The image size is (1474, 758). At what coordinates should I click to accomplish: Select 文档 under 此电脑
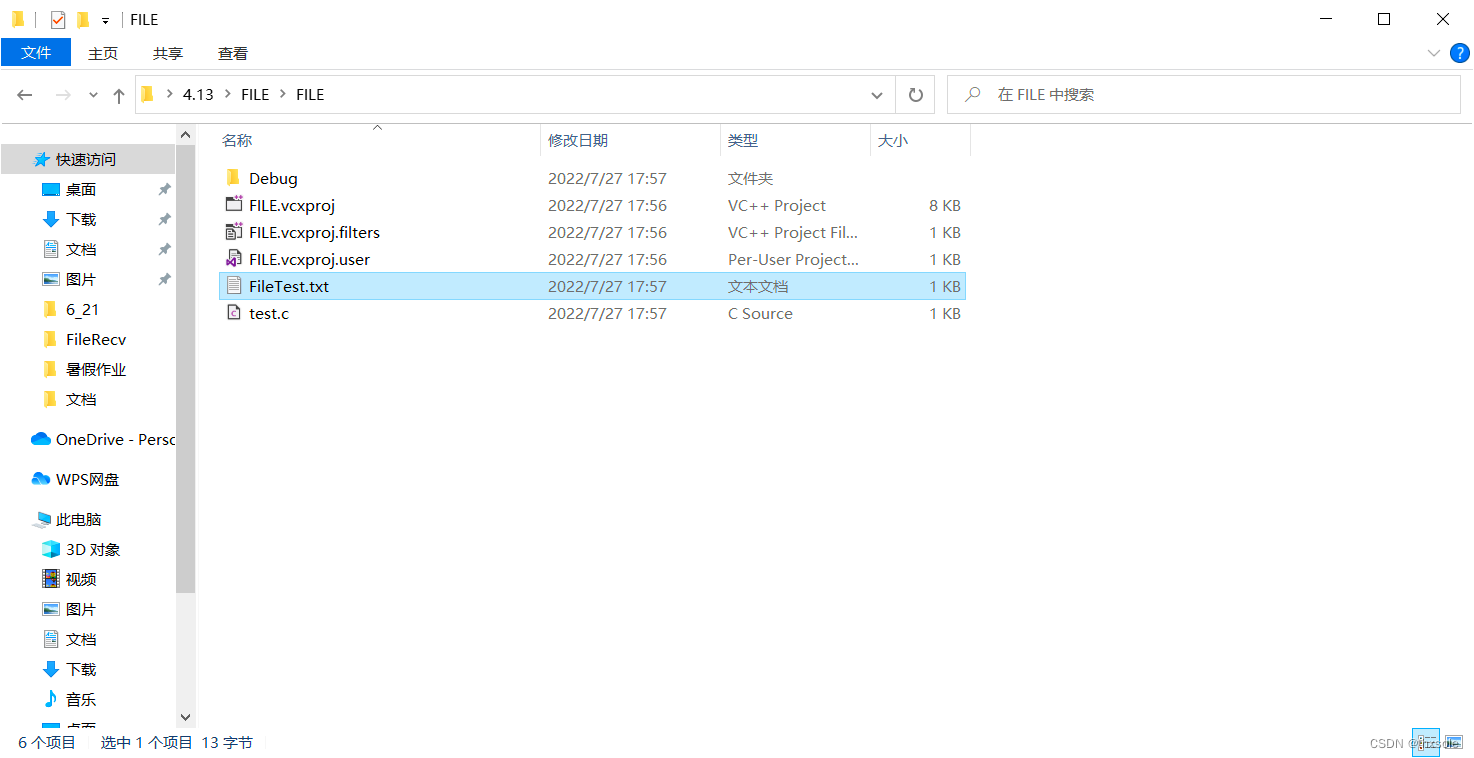(x=81, y=639)
